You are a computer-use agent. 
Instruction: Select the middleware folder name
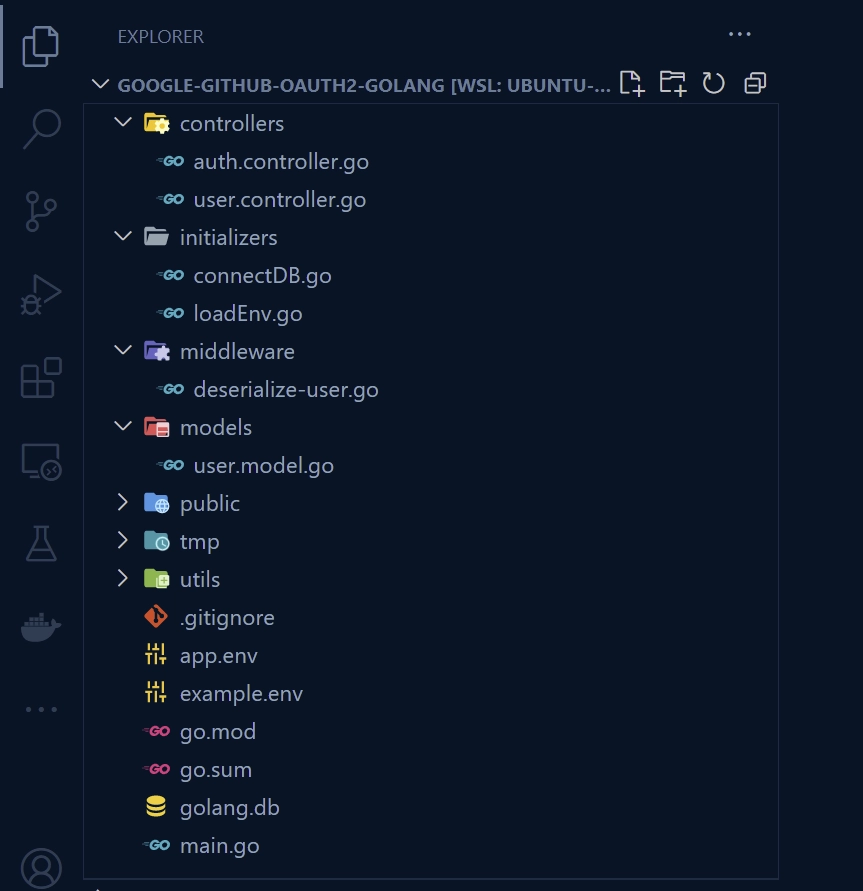tap(237, 352)
